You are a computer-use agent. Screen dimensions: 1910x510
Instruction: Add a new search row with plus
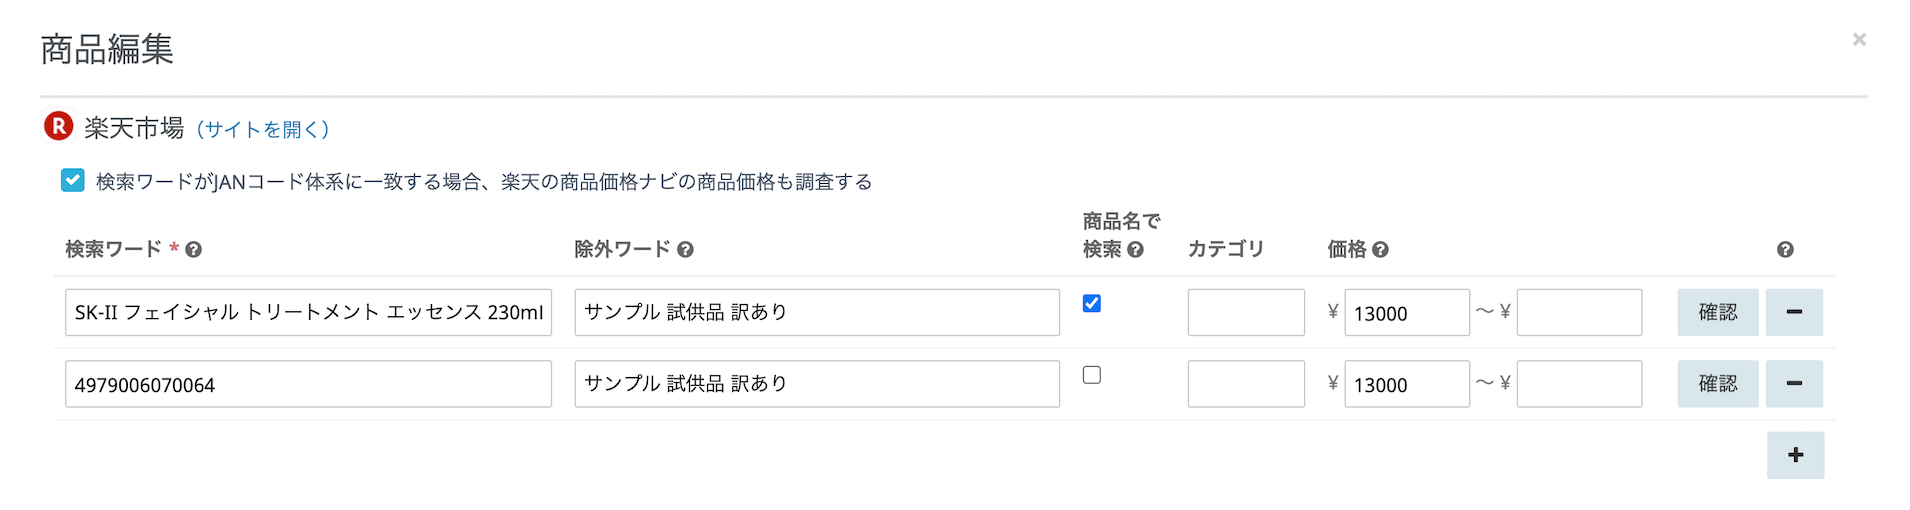click(x=1795, y=455)
